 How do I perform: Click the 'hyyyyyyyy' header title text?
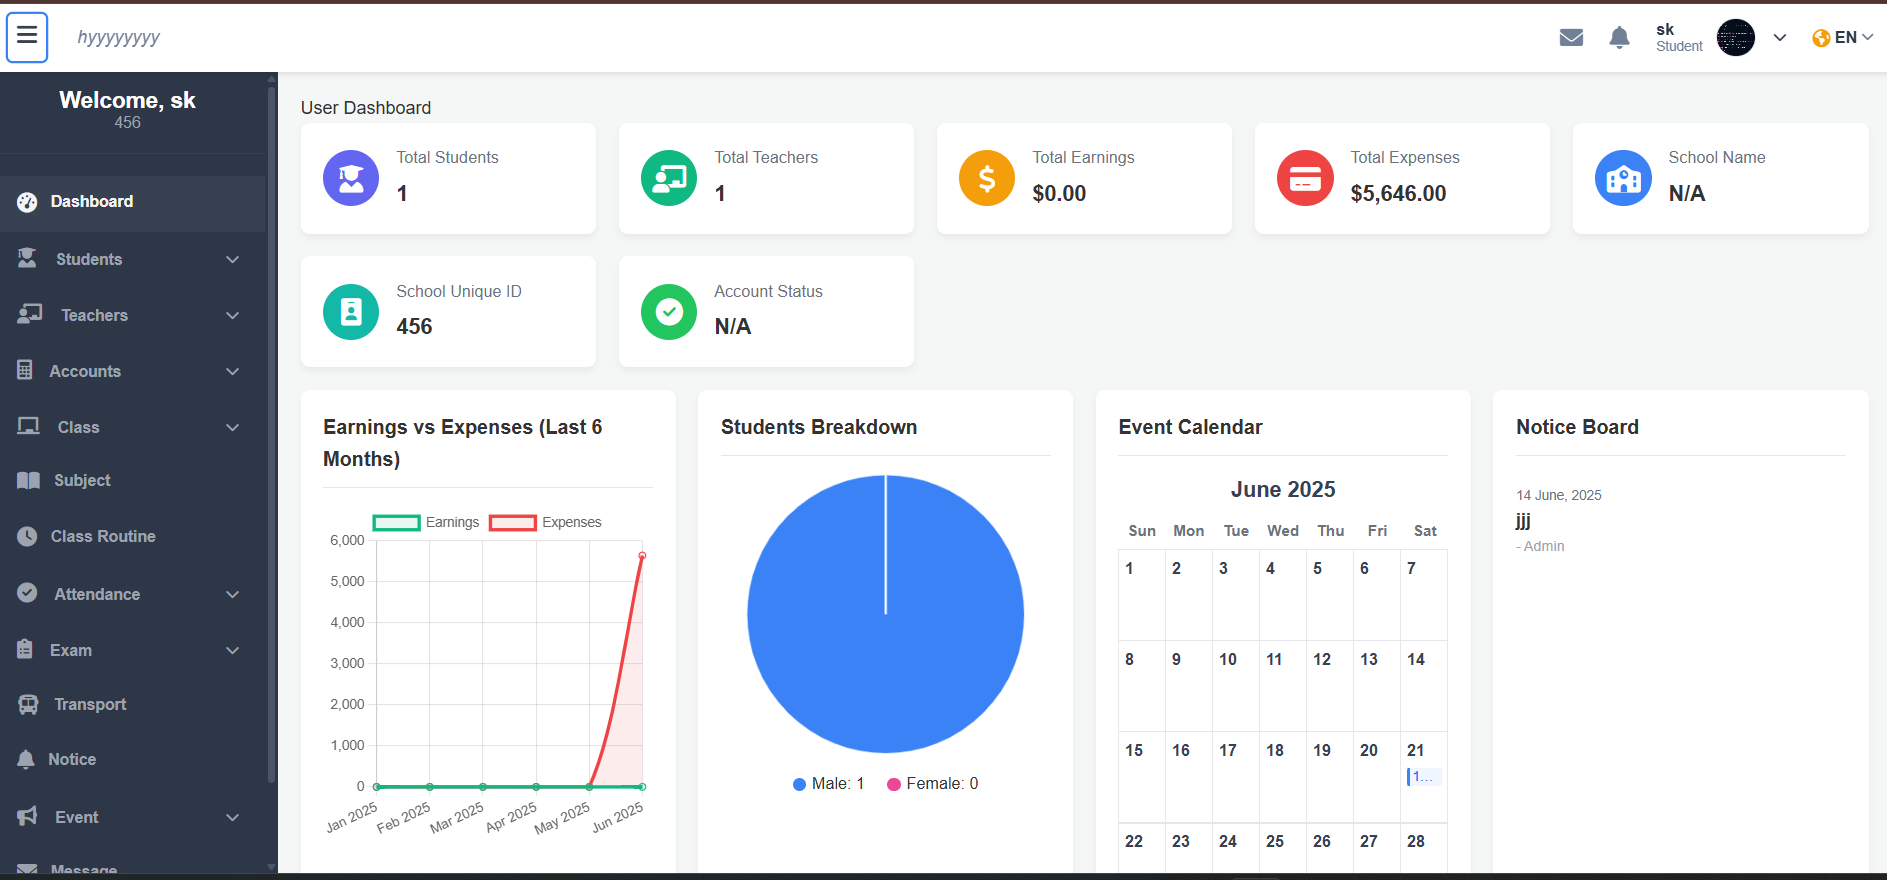[118, 38]
